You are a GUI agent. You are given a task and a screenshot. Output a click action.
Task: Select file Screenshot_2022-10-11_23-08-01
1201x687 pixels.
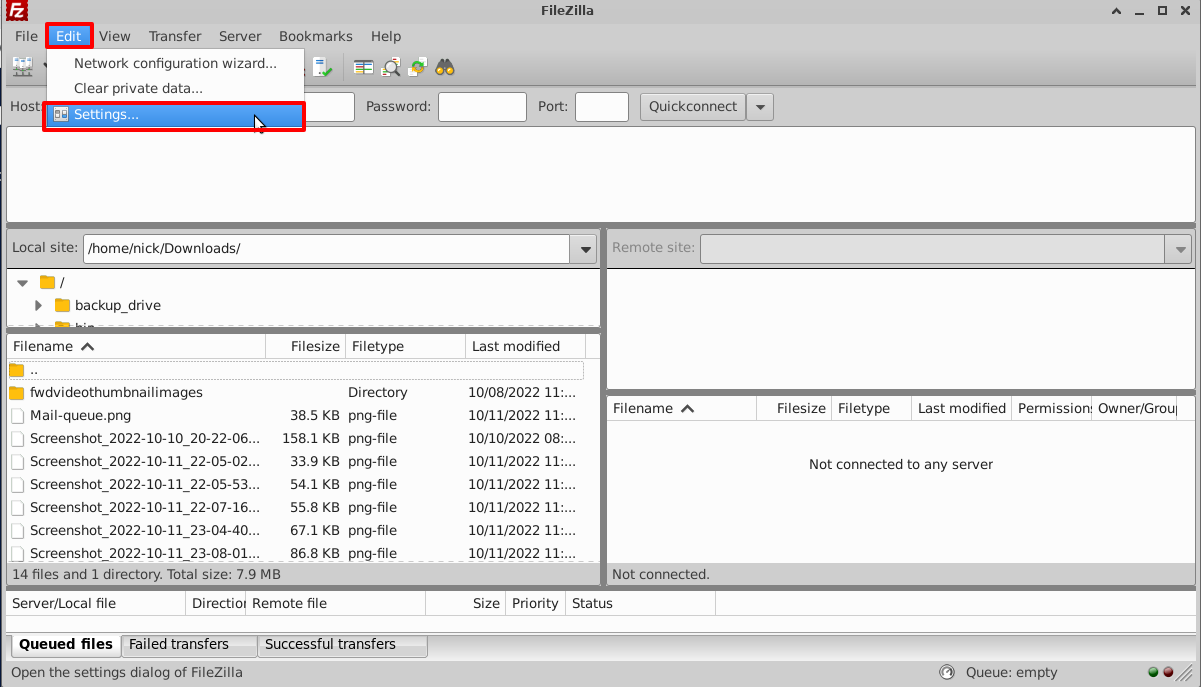click(x=144, y=554)
